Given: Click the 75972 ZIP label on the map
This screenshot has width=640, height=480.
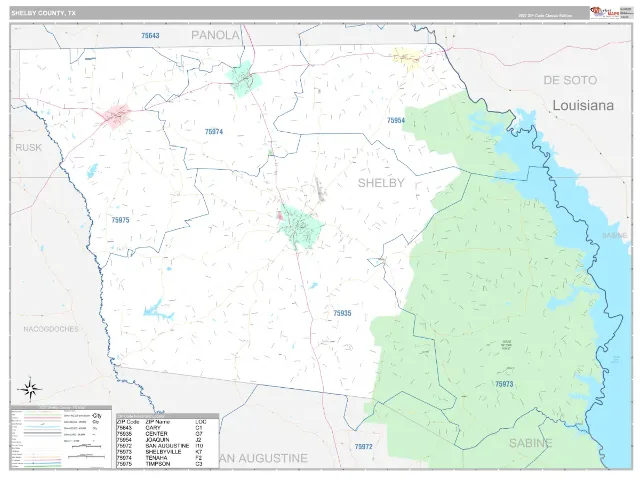Looking at the screenshot, I should (364, 447).
